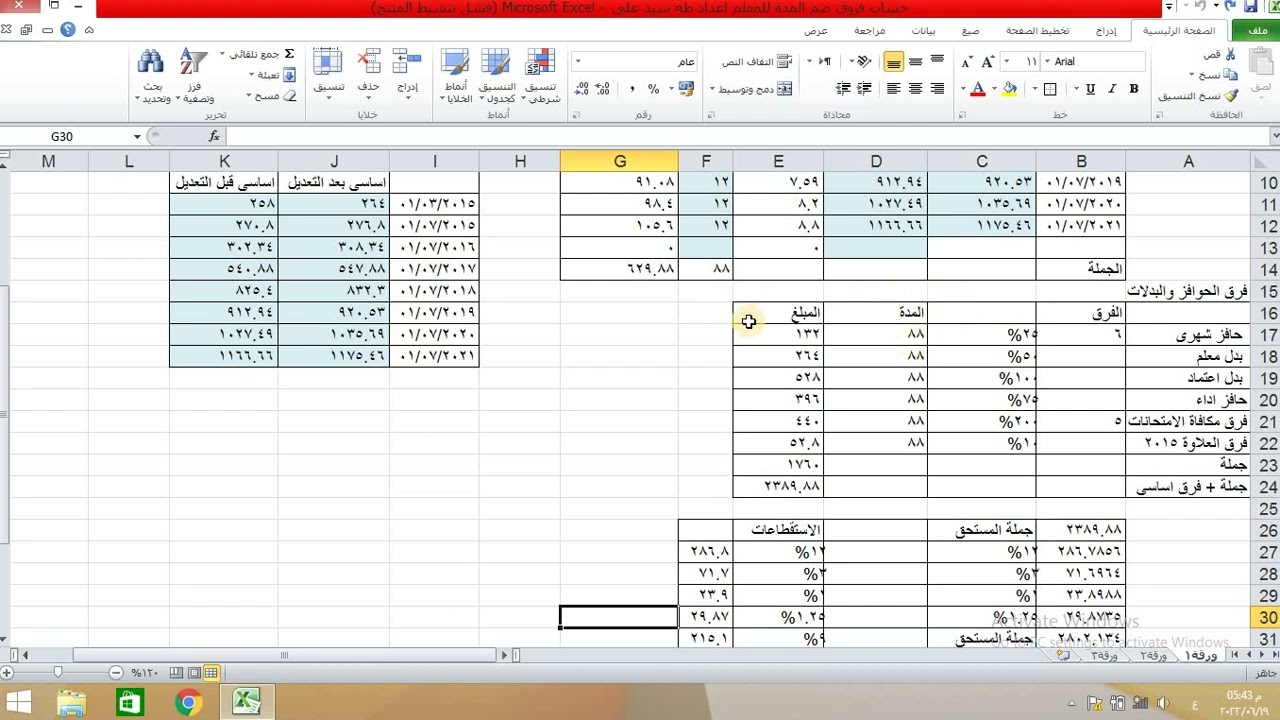Apply the yellow fill color bucket
The width and height of the screenshot is (1280, 720).
pos(1010,89)
